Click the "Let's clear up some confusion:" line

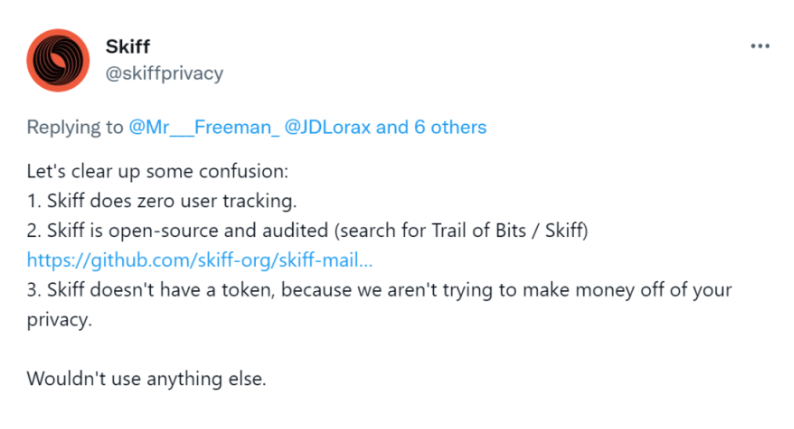tap(157, 172)
